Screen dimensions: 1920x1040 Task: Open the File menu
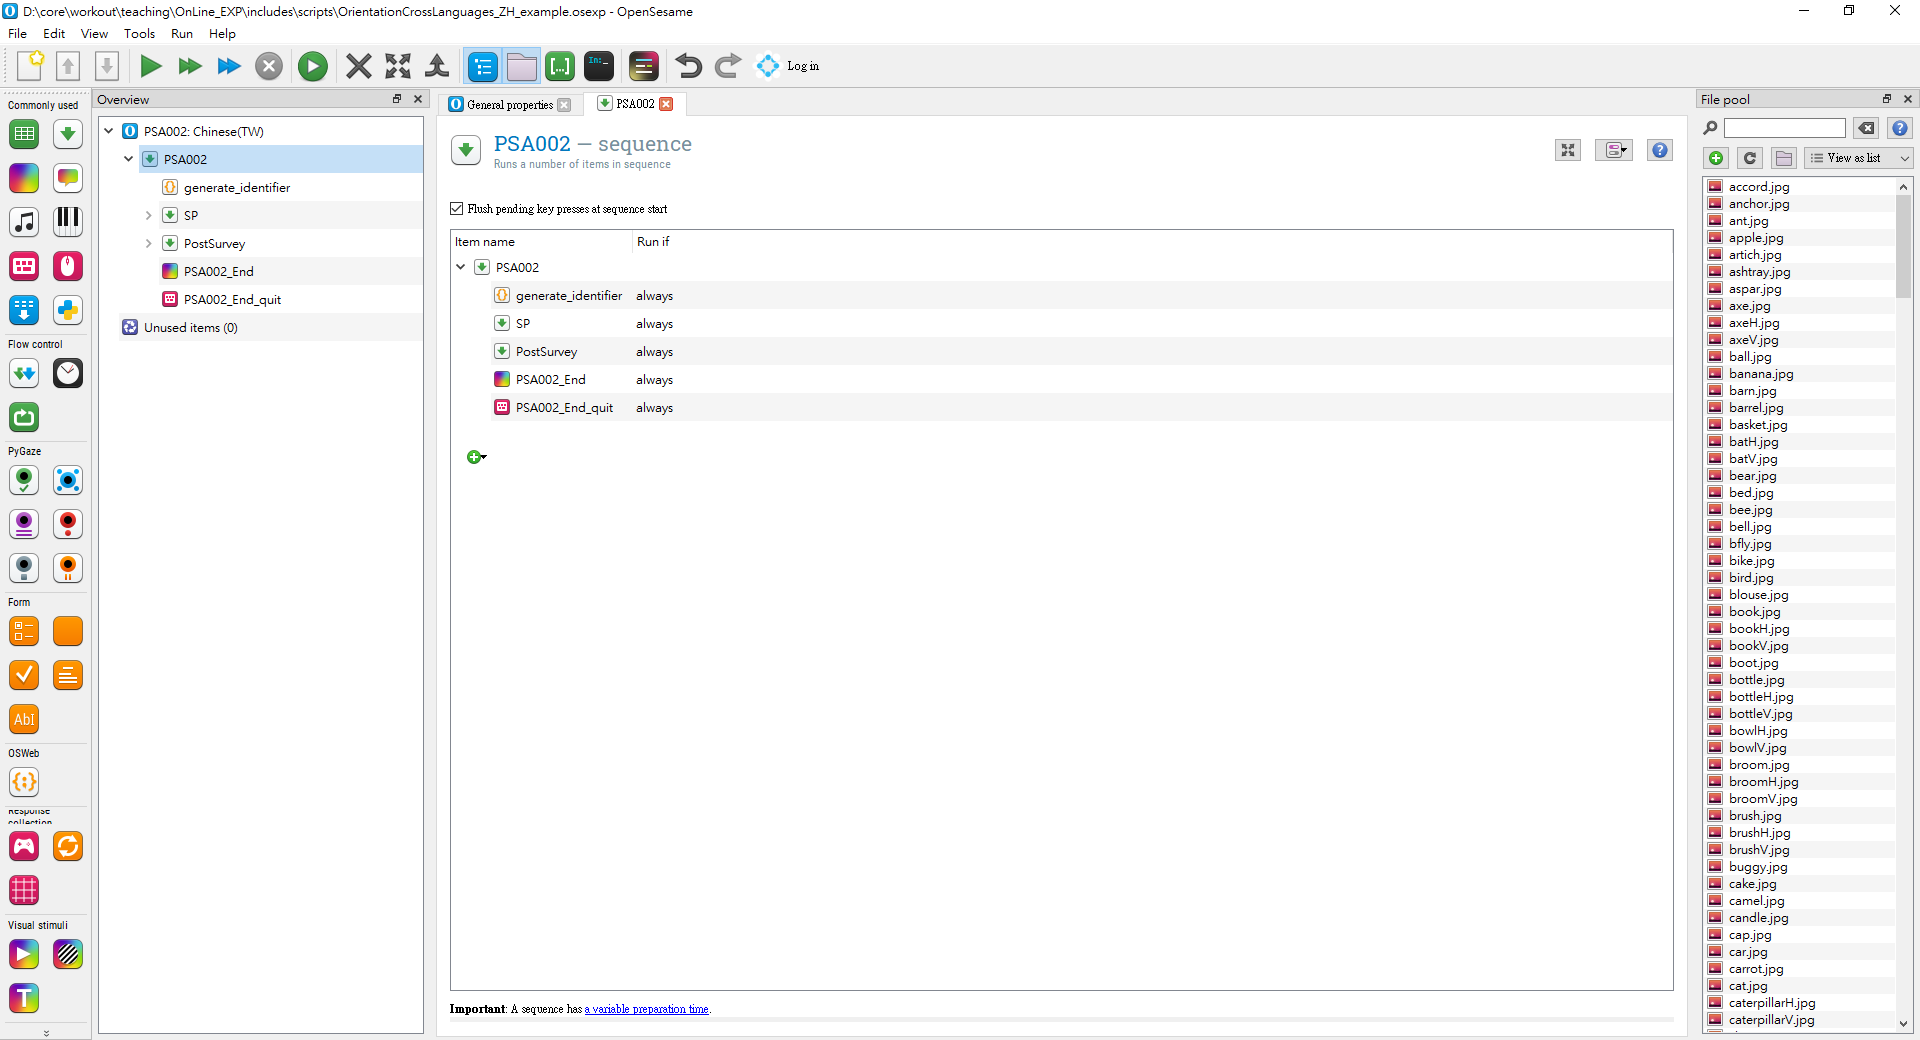coord(17,33)
